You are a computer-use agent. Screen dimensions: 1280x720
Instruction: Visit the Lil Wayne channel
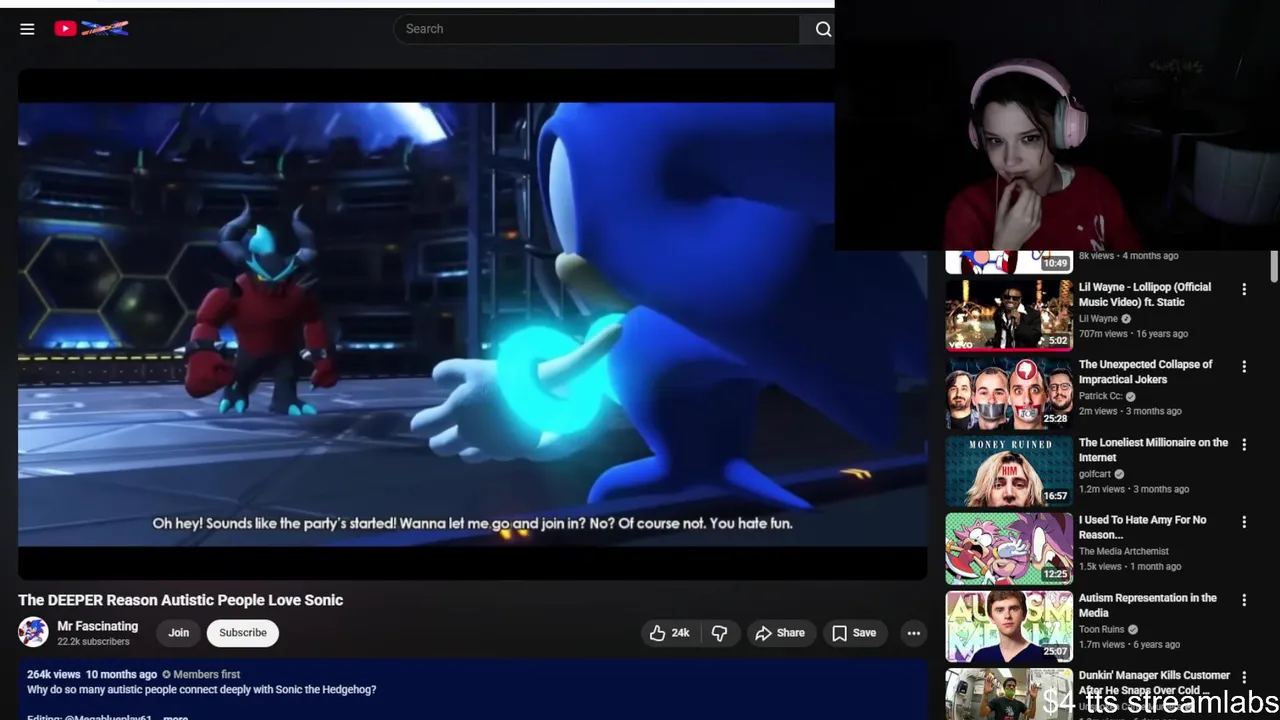pos(1098,319)
